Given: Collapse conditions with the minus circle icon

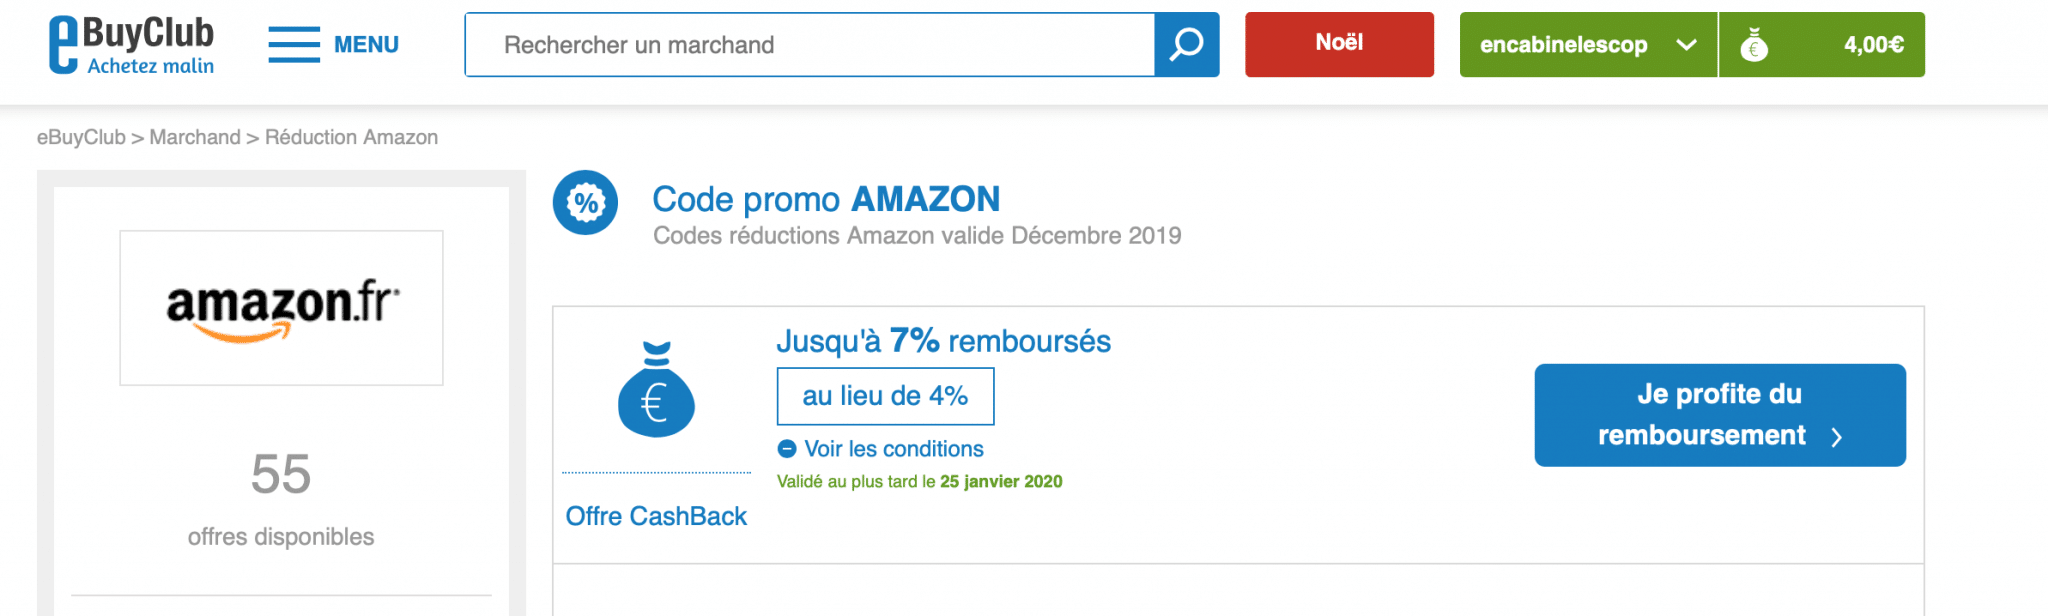Looking at the screenshot, I should click(x=787, y=449).
